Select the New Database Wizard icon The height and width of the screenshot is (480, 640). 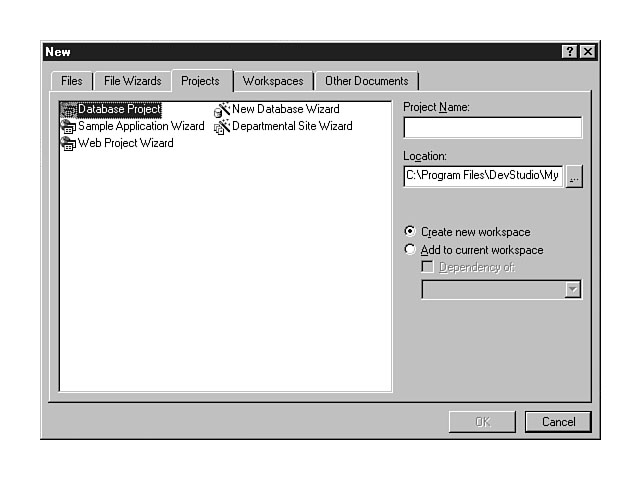click(x=222, y=110)
